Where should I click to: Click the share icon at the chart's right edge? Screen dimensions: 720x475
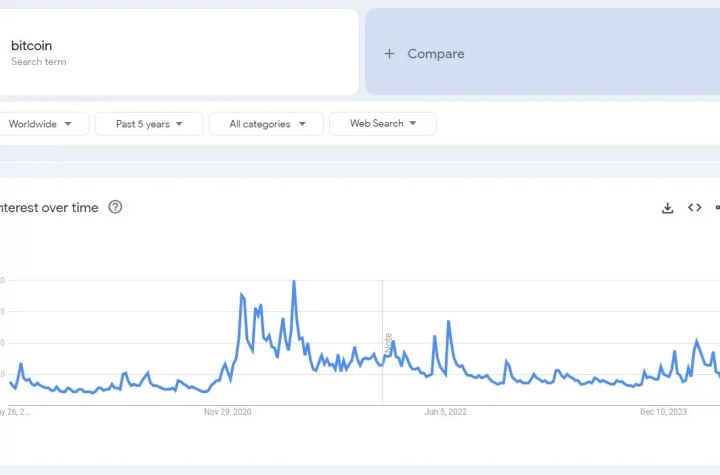717,208
